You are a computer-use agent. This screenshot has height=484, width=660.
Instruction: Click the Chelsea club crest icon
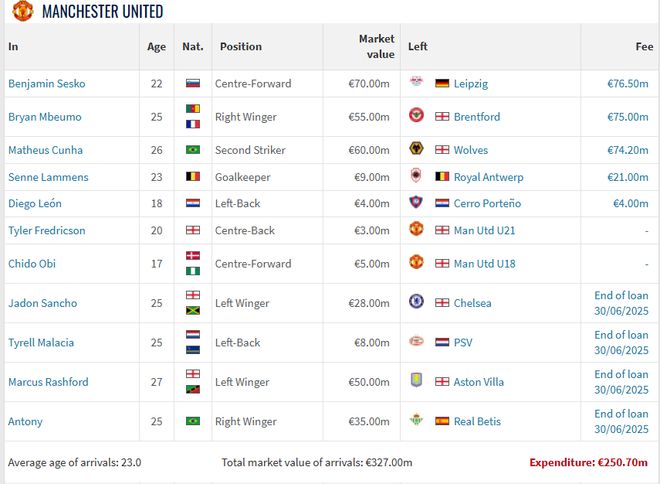click(417, 303)
